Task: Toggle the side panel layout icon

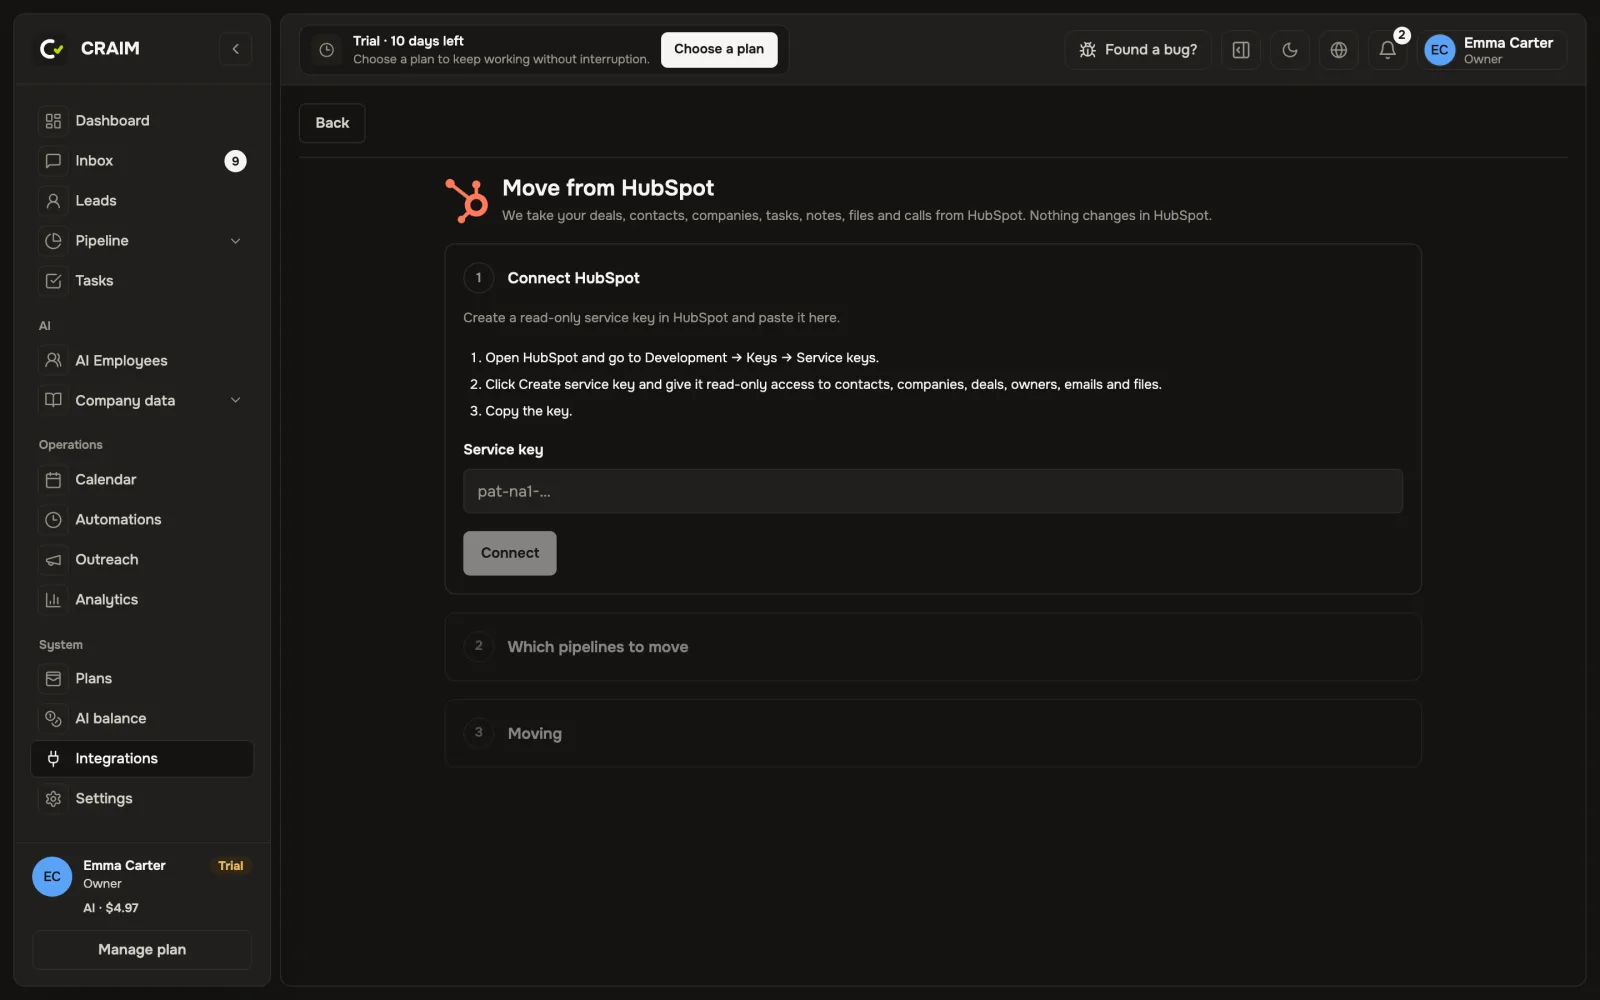Action: point(1241,49)
